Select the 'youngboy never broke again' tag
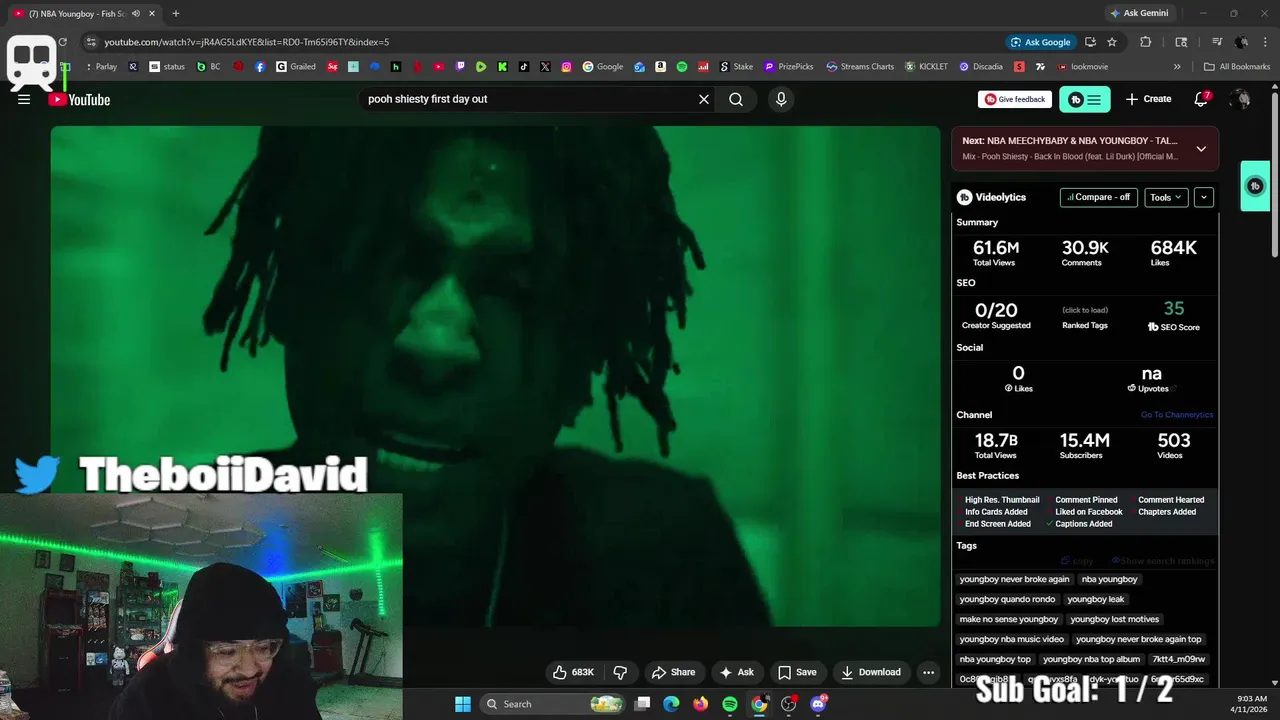The height and width of the screenshot is (720, 1280). 1014,579
